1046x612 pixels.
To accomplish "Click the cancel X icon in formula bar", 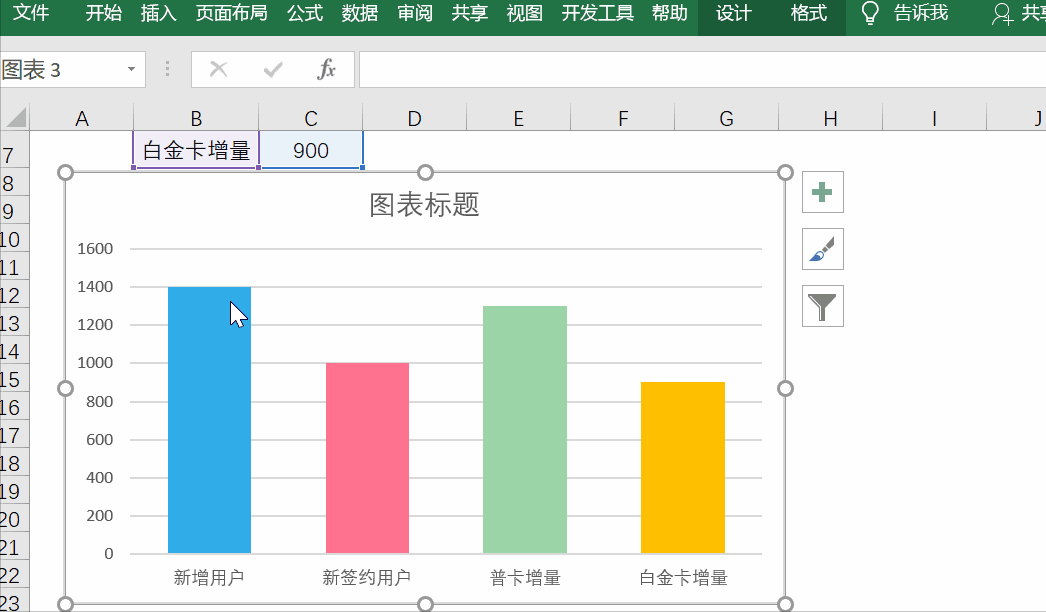I will pos(217,70).
